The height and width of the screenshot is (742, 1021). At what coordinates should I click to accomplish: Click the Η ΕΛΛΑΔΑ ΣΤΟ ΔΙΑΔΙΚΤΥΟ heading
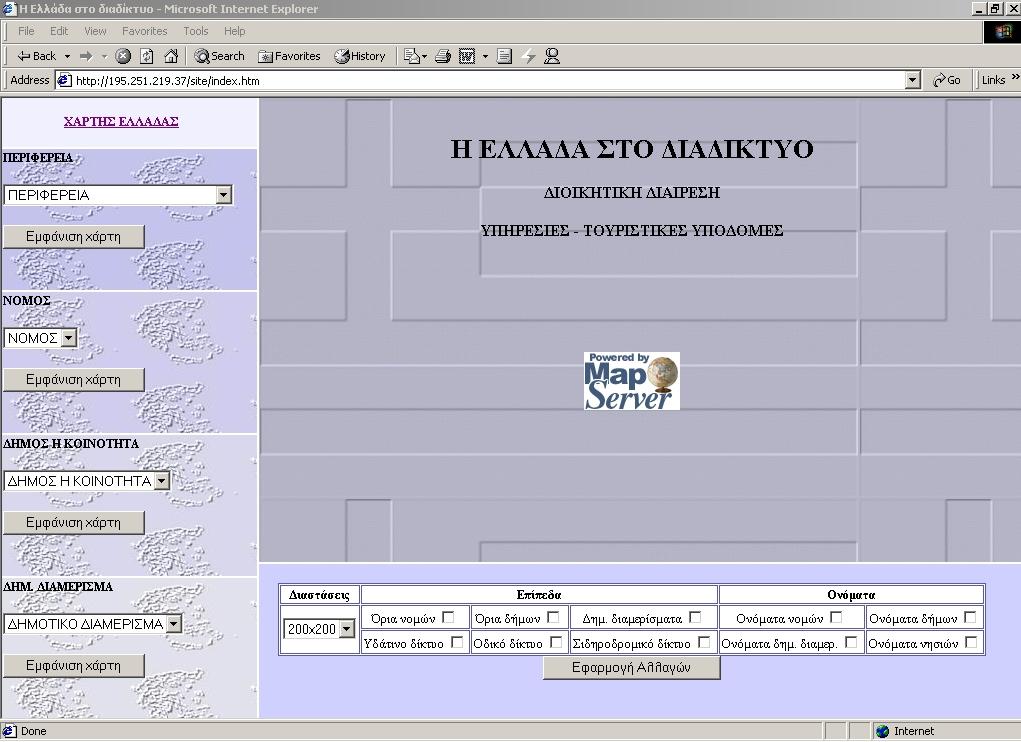(x=632, y=149)
